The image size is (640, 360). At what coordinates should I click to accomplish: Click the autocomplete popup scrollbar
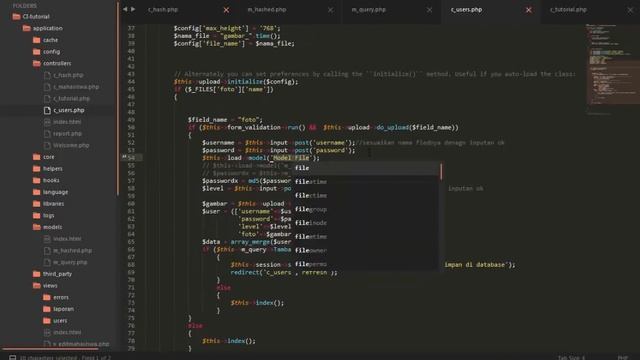[x=441, y=171]
